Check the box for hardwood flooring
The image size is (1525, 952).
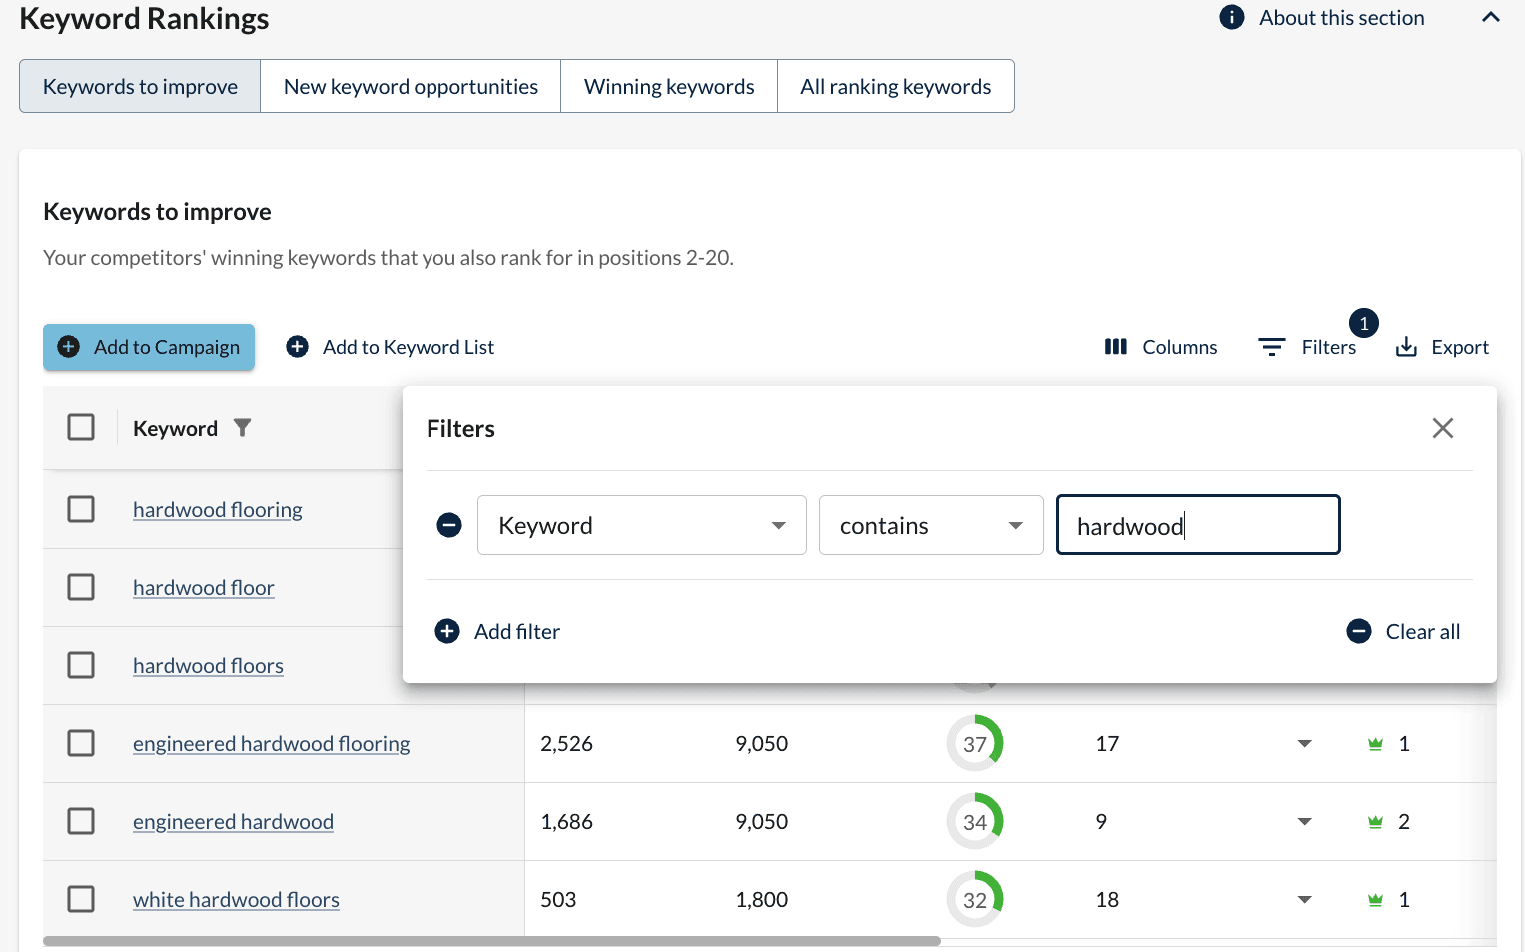[x=81, y=510]
